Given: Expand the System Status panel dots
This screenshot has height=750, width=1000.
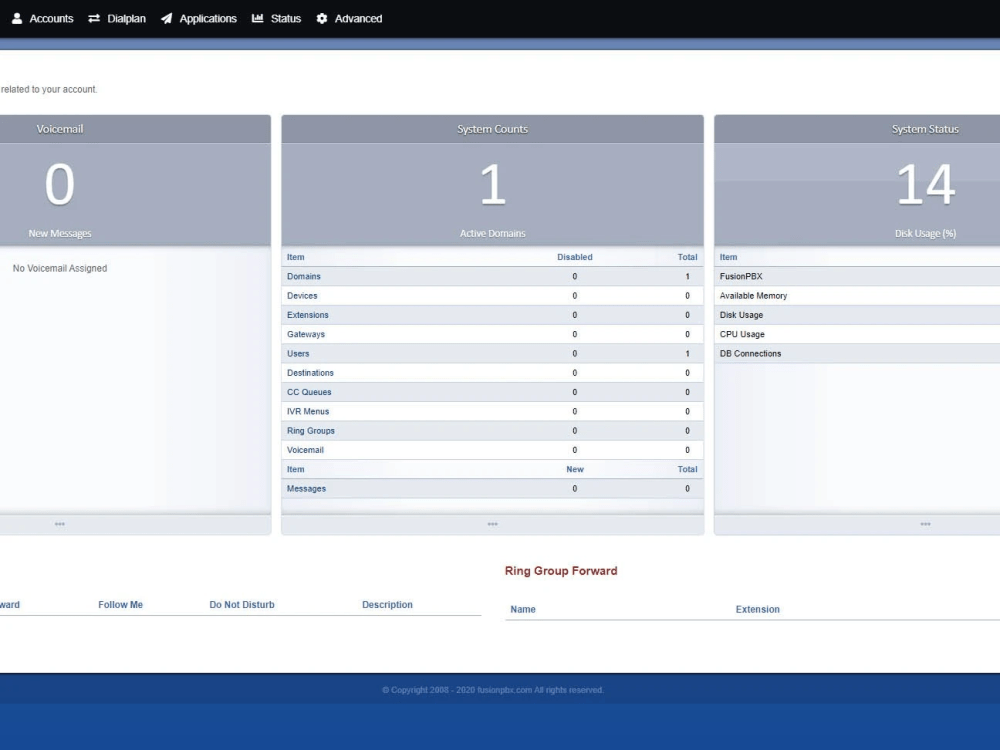Looking at the screenshot, I should pyautogui.click(x=925, y=524).
